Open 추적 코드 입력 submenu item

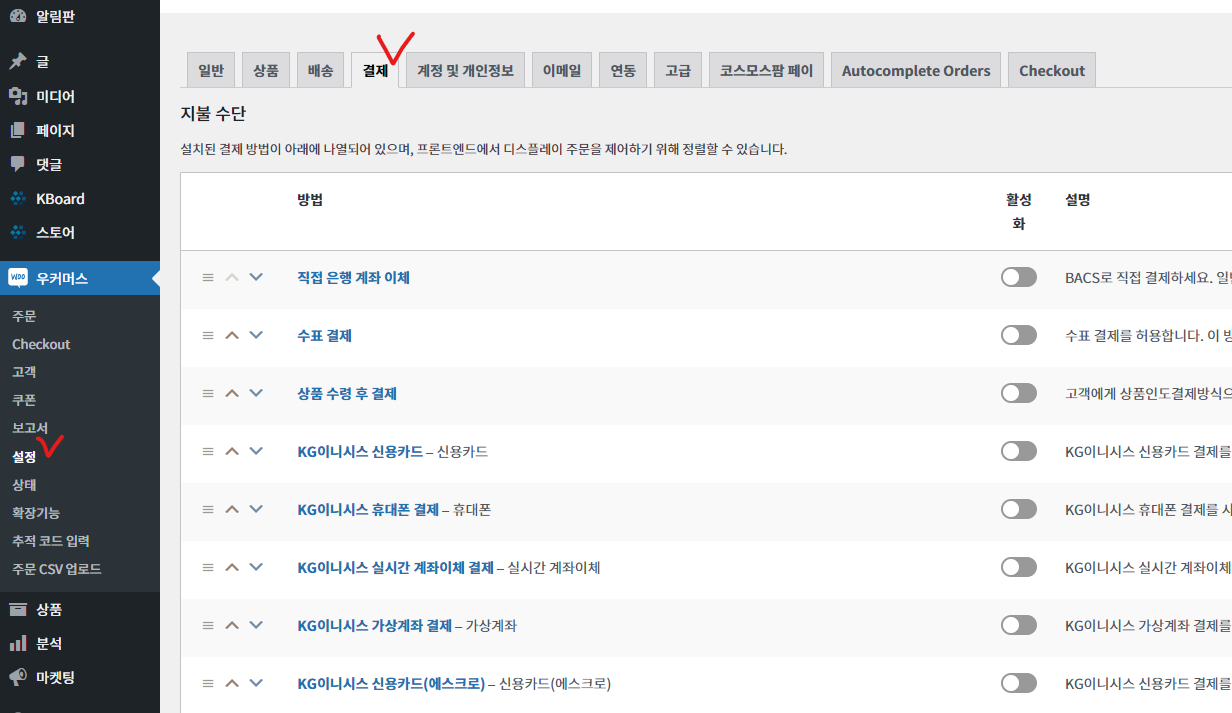(50, 541)
